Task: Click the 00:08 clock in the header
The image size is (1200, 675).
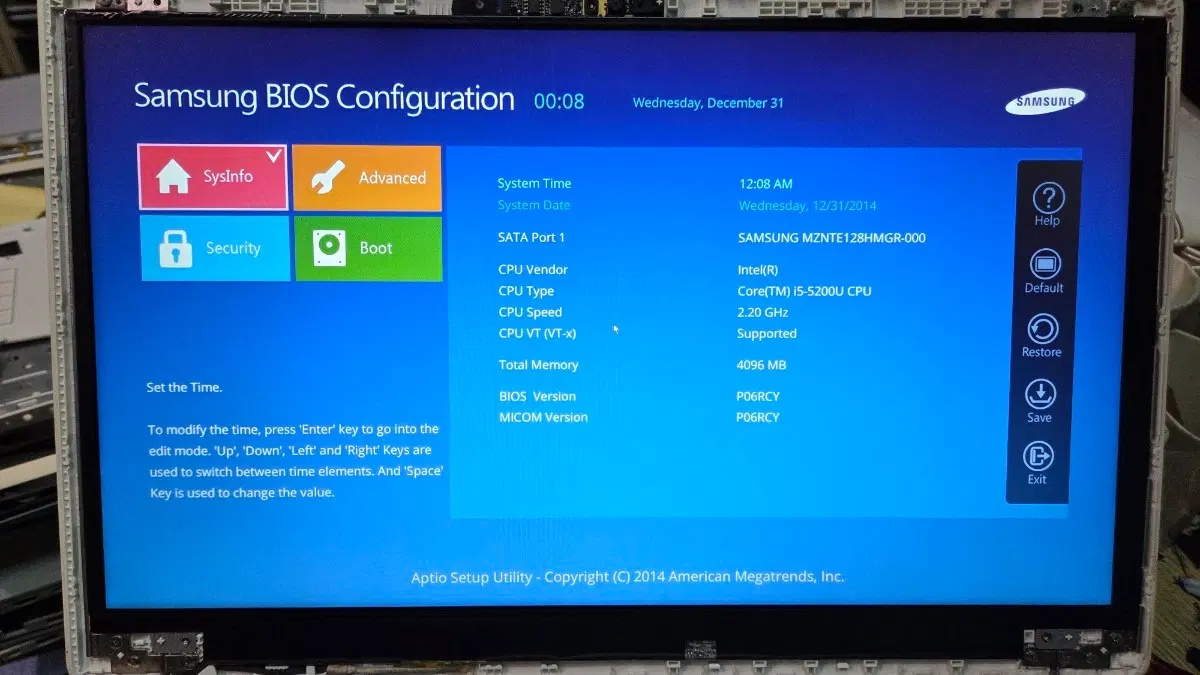Action: tap(559, 101)
